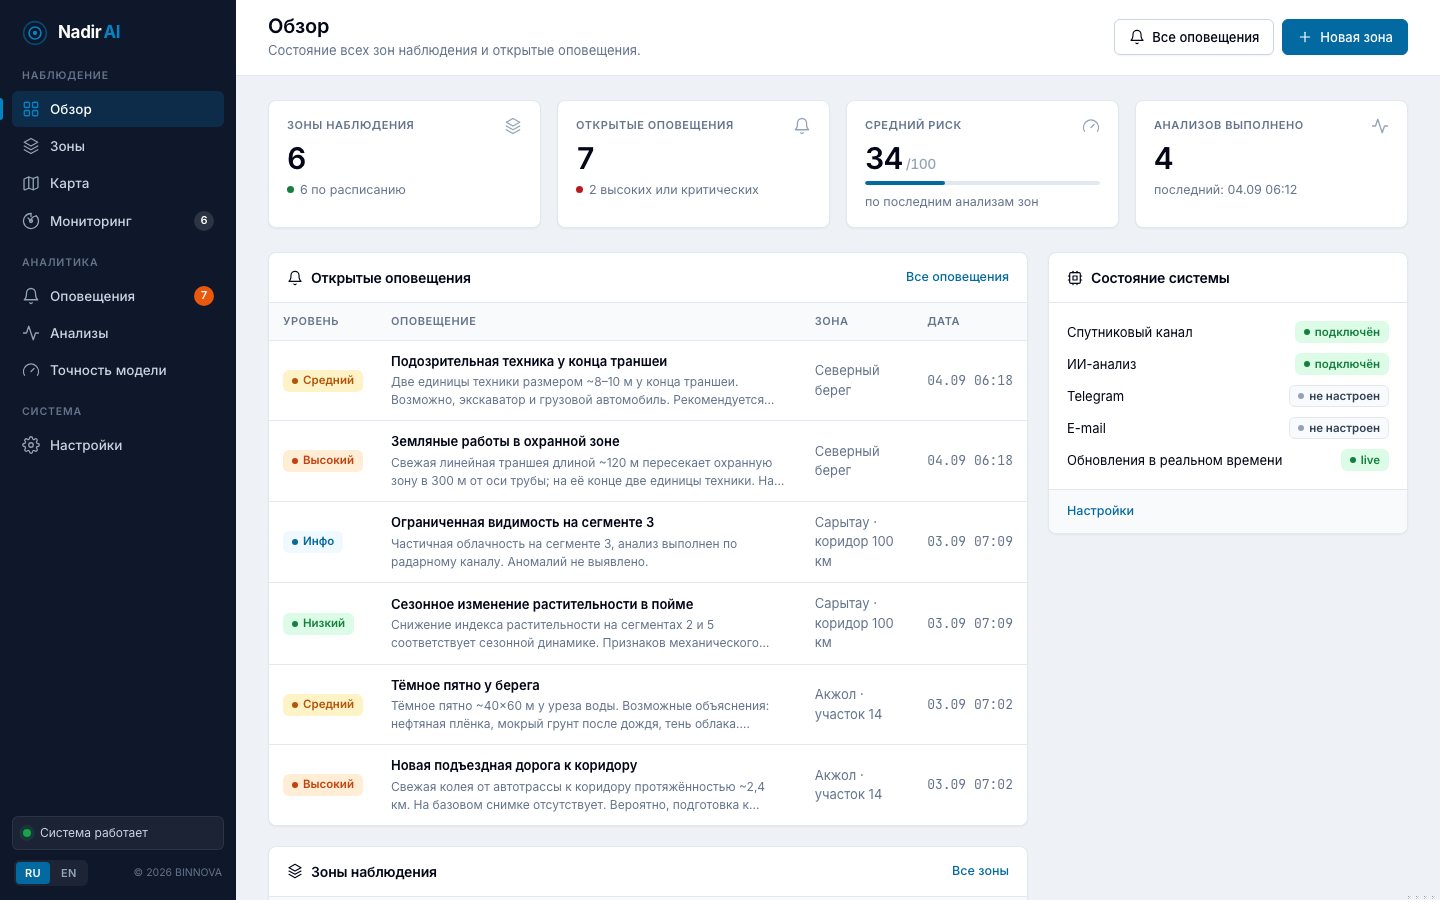Screen dimensions: 1440x900
Task: Navigate to Анализы
Action: coord(118,333)
